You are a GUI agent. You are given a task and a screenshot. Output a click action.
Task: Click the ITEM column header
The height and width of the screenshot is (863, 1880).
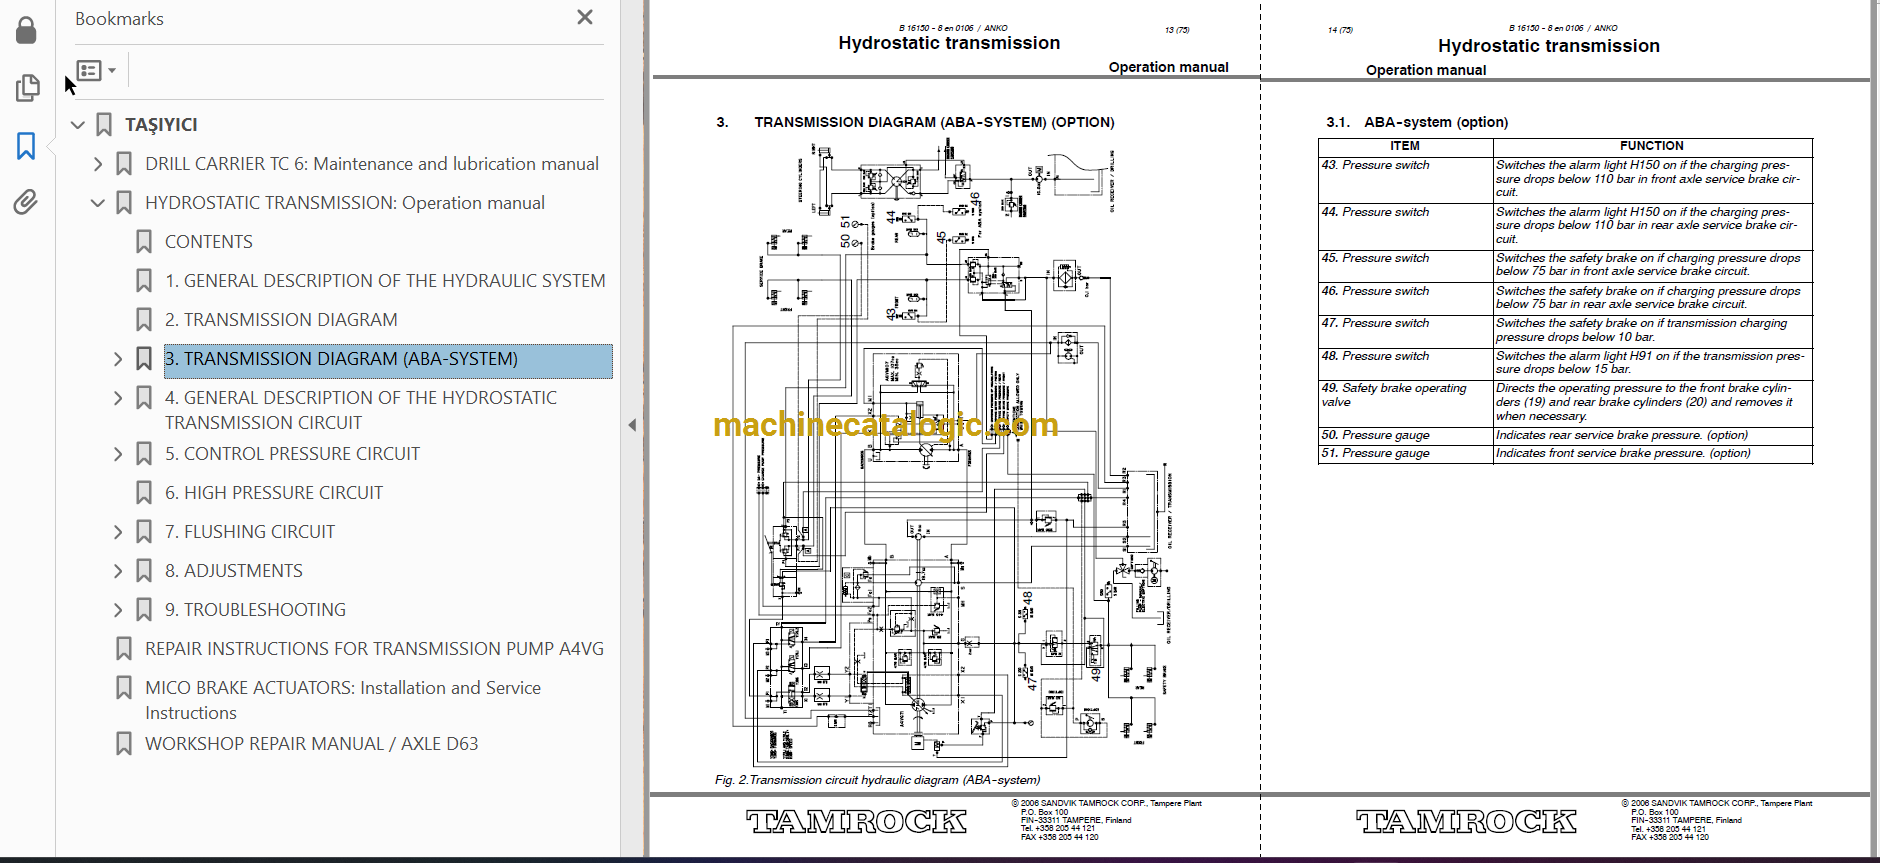click(x=1405, y=146)
